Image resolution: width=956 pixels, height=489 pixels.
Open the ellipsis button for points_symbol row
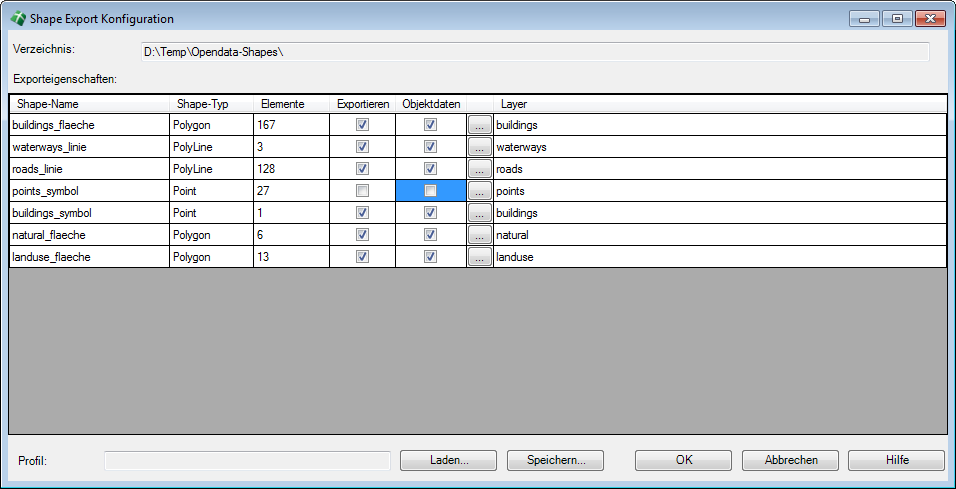479,191
